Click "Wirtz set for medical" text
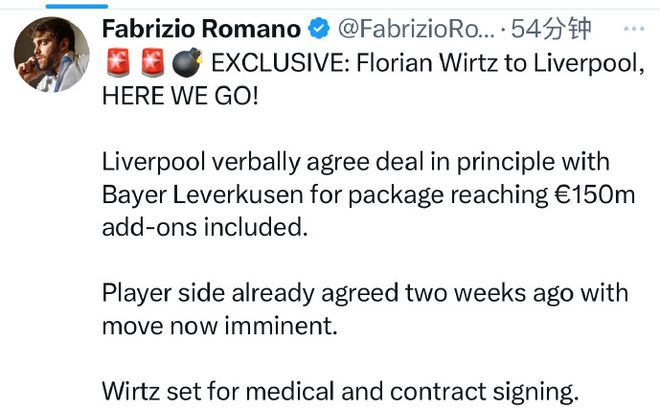This screenshot has width=660, height=410. [x=250, y=388]
